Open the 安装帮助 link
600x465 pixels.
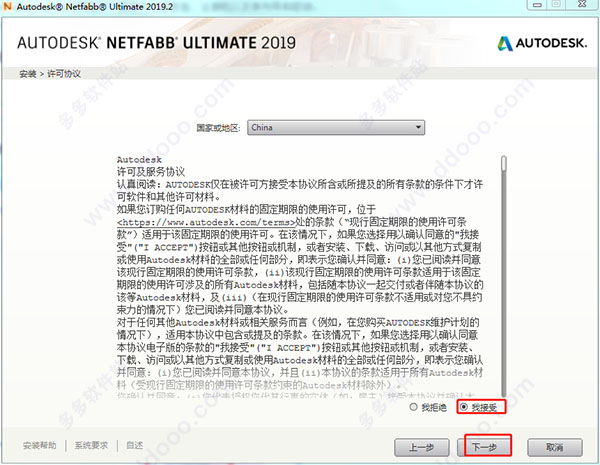tap(39, 445)
